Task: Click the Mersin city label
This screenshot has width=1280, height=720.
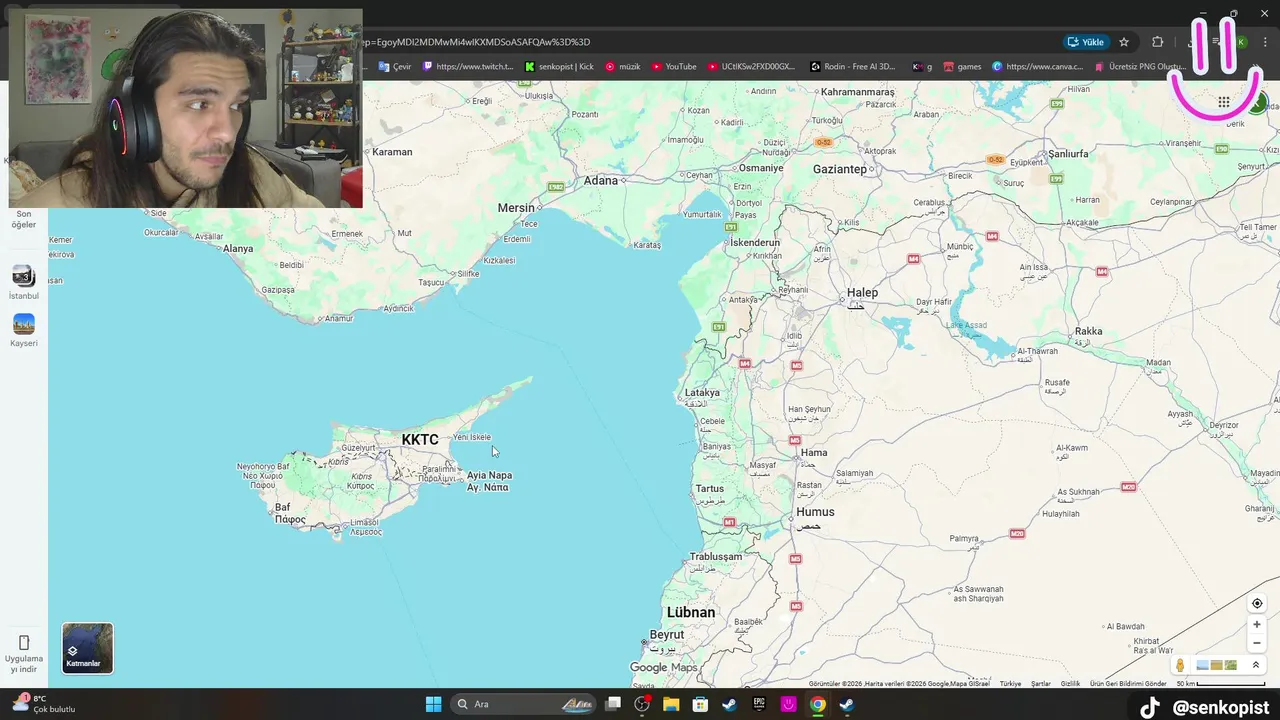Action: 517,208
